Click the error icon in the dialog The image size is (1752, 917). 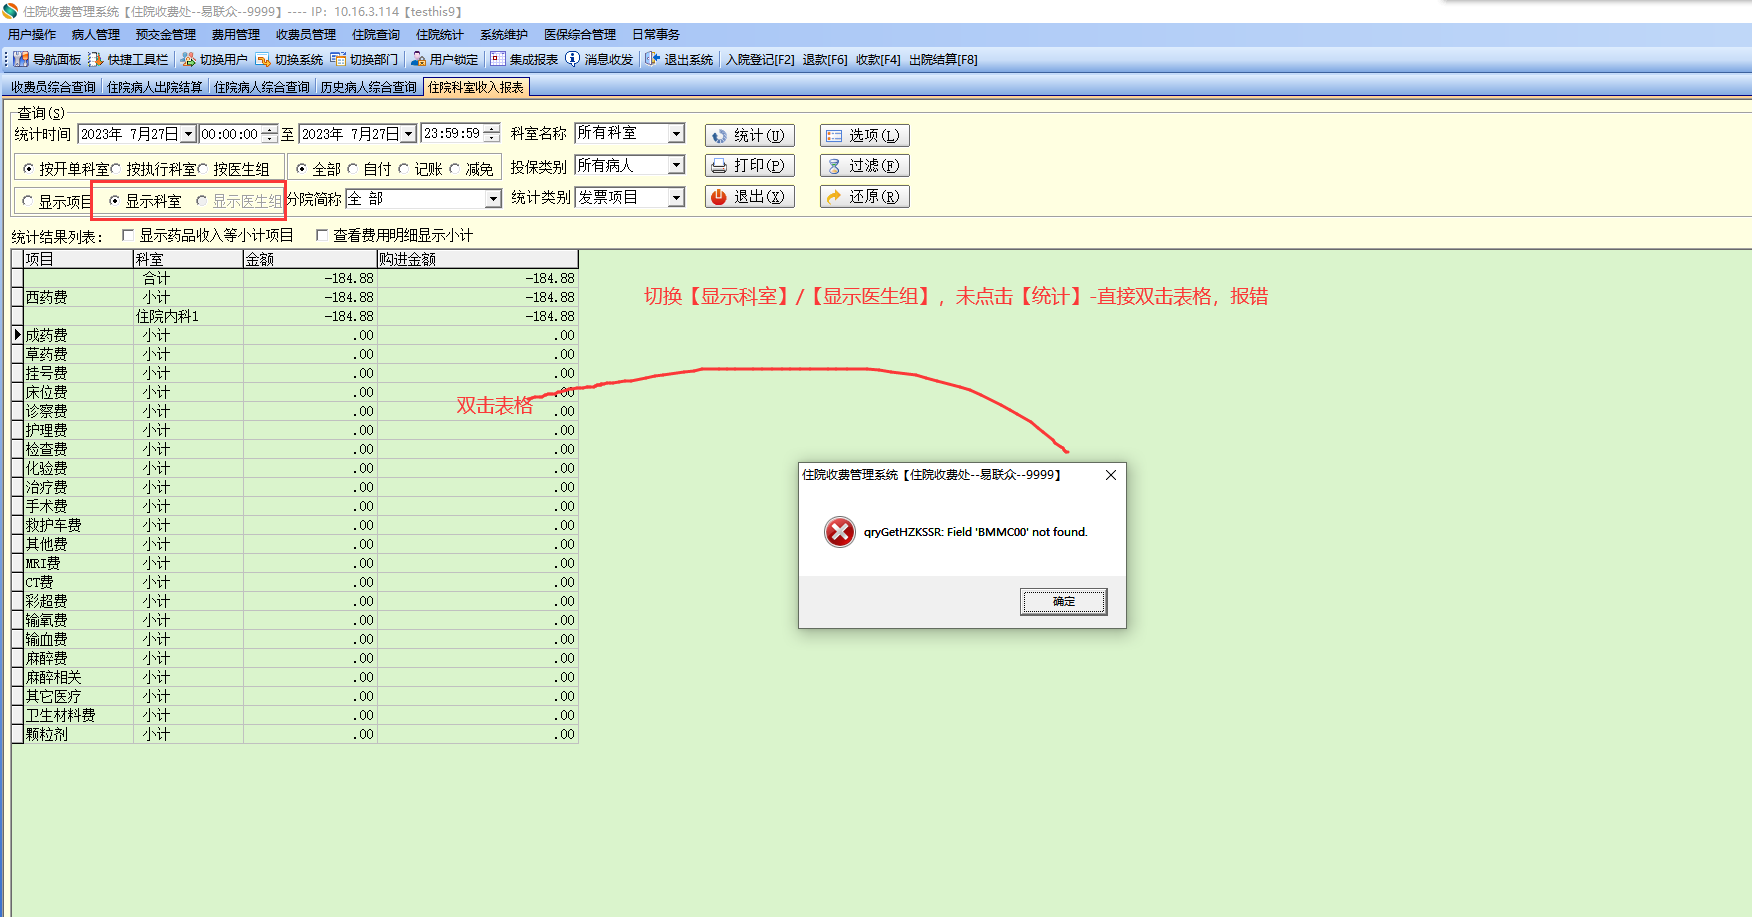click(x=840, y=532)
